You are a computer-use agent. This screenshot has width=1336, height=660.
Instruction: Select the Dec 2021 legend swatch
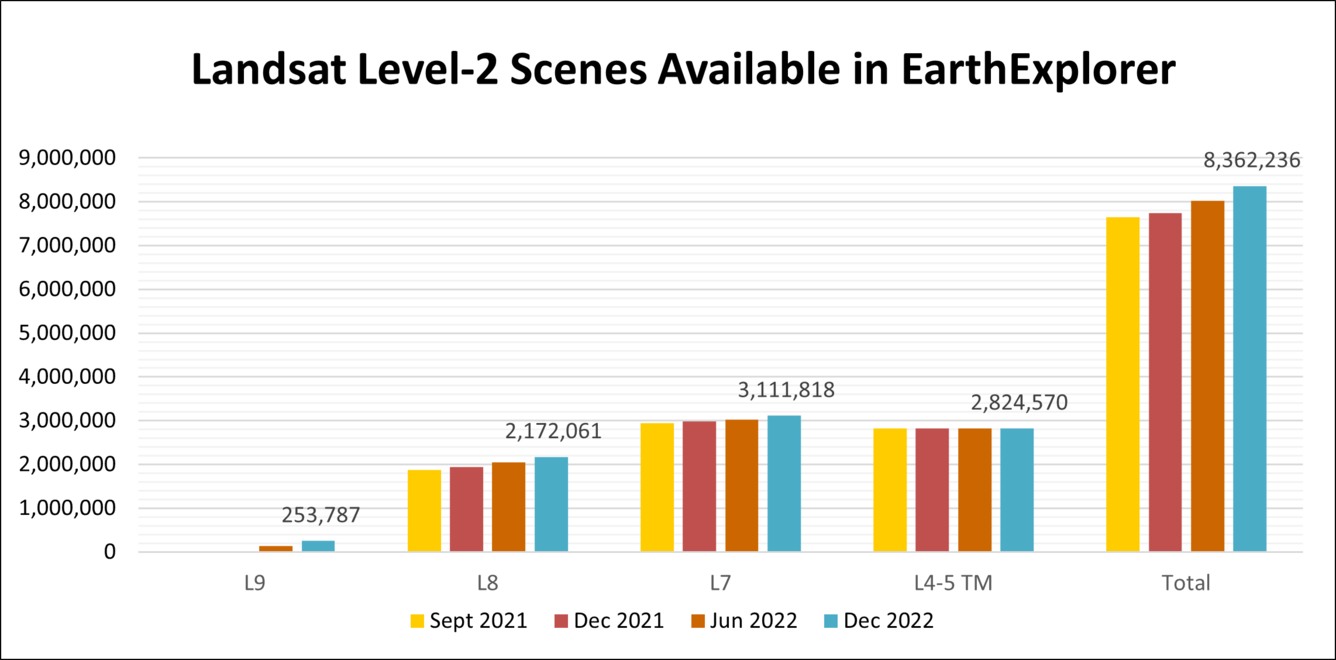point(561,622)
